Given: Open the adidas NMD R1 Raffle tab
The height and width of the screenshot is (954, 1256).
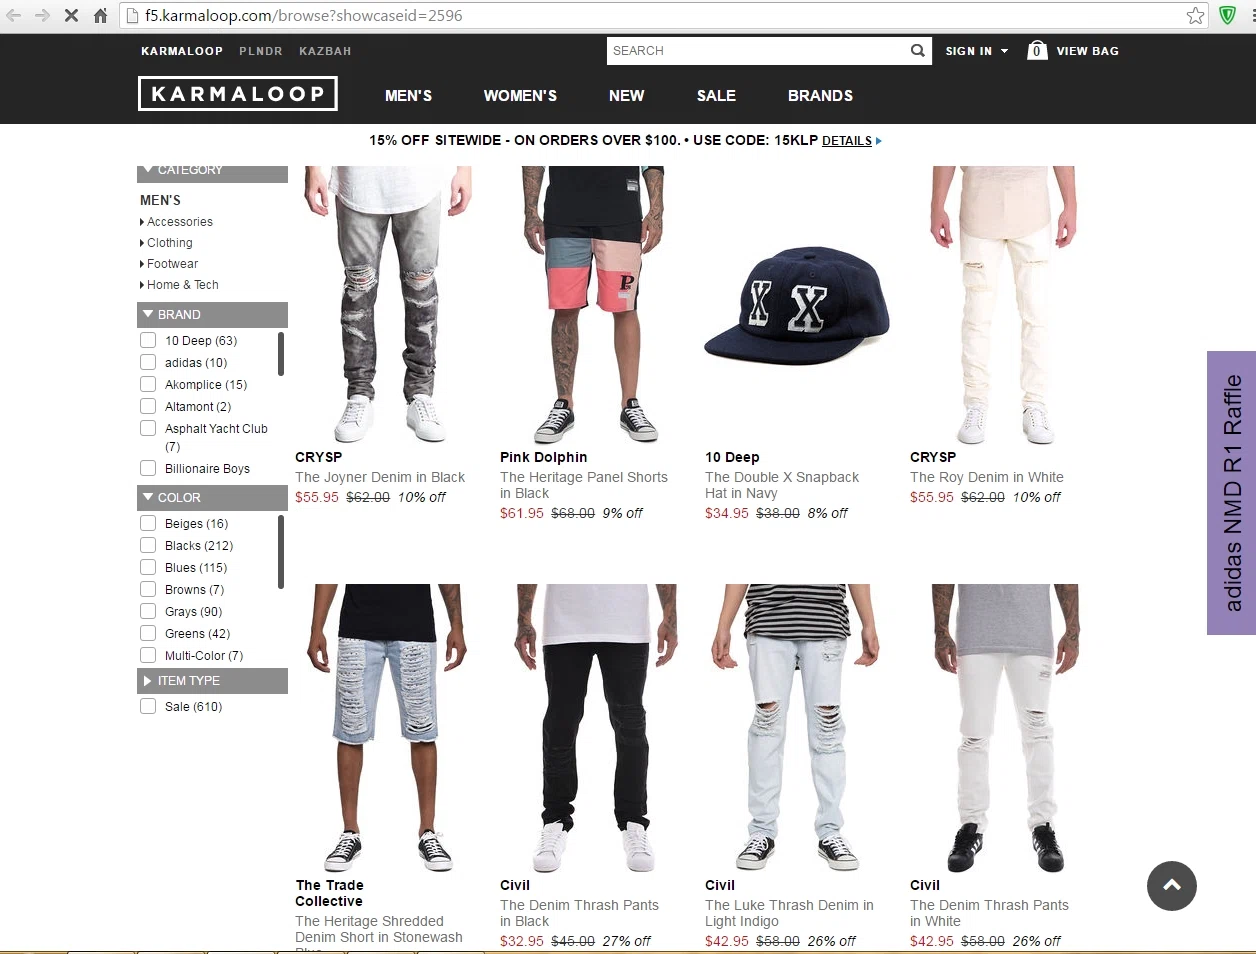Looking at the screenshot, I should [1232, 493].
